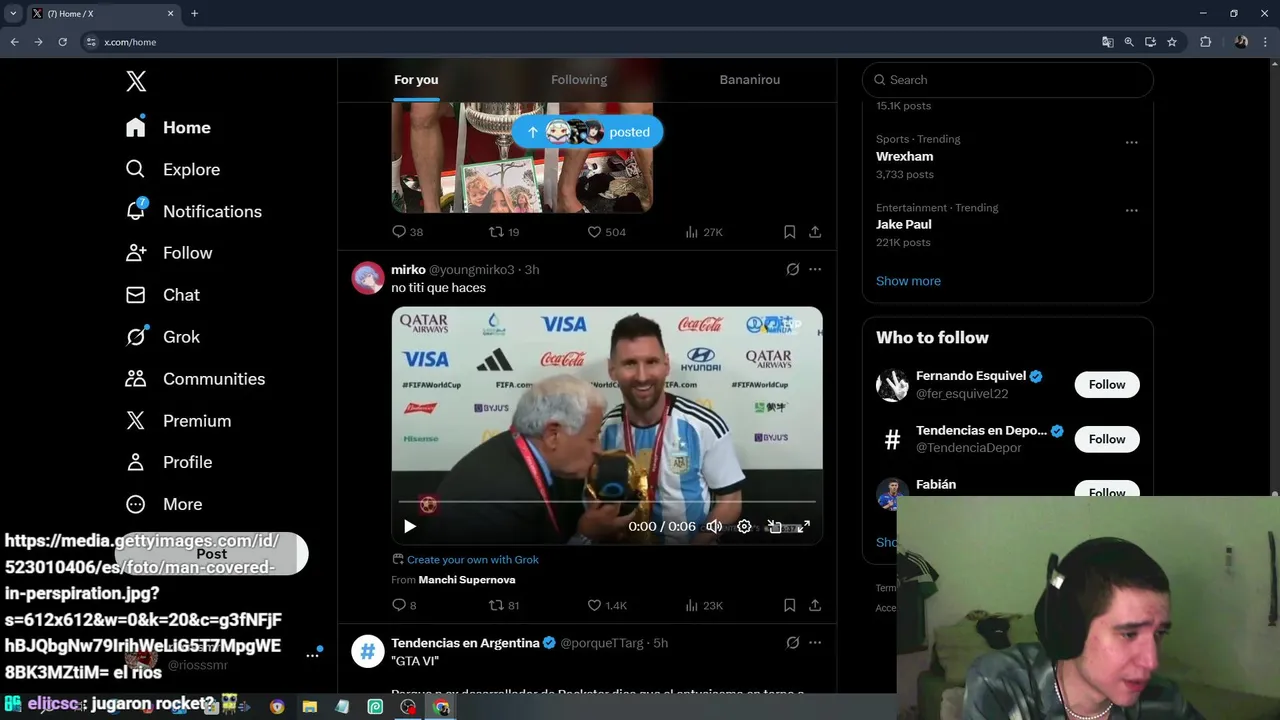
Task: Open more options on mirko's post
Action: pos(815,270)
